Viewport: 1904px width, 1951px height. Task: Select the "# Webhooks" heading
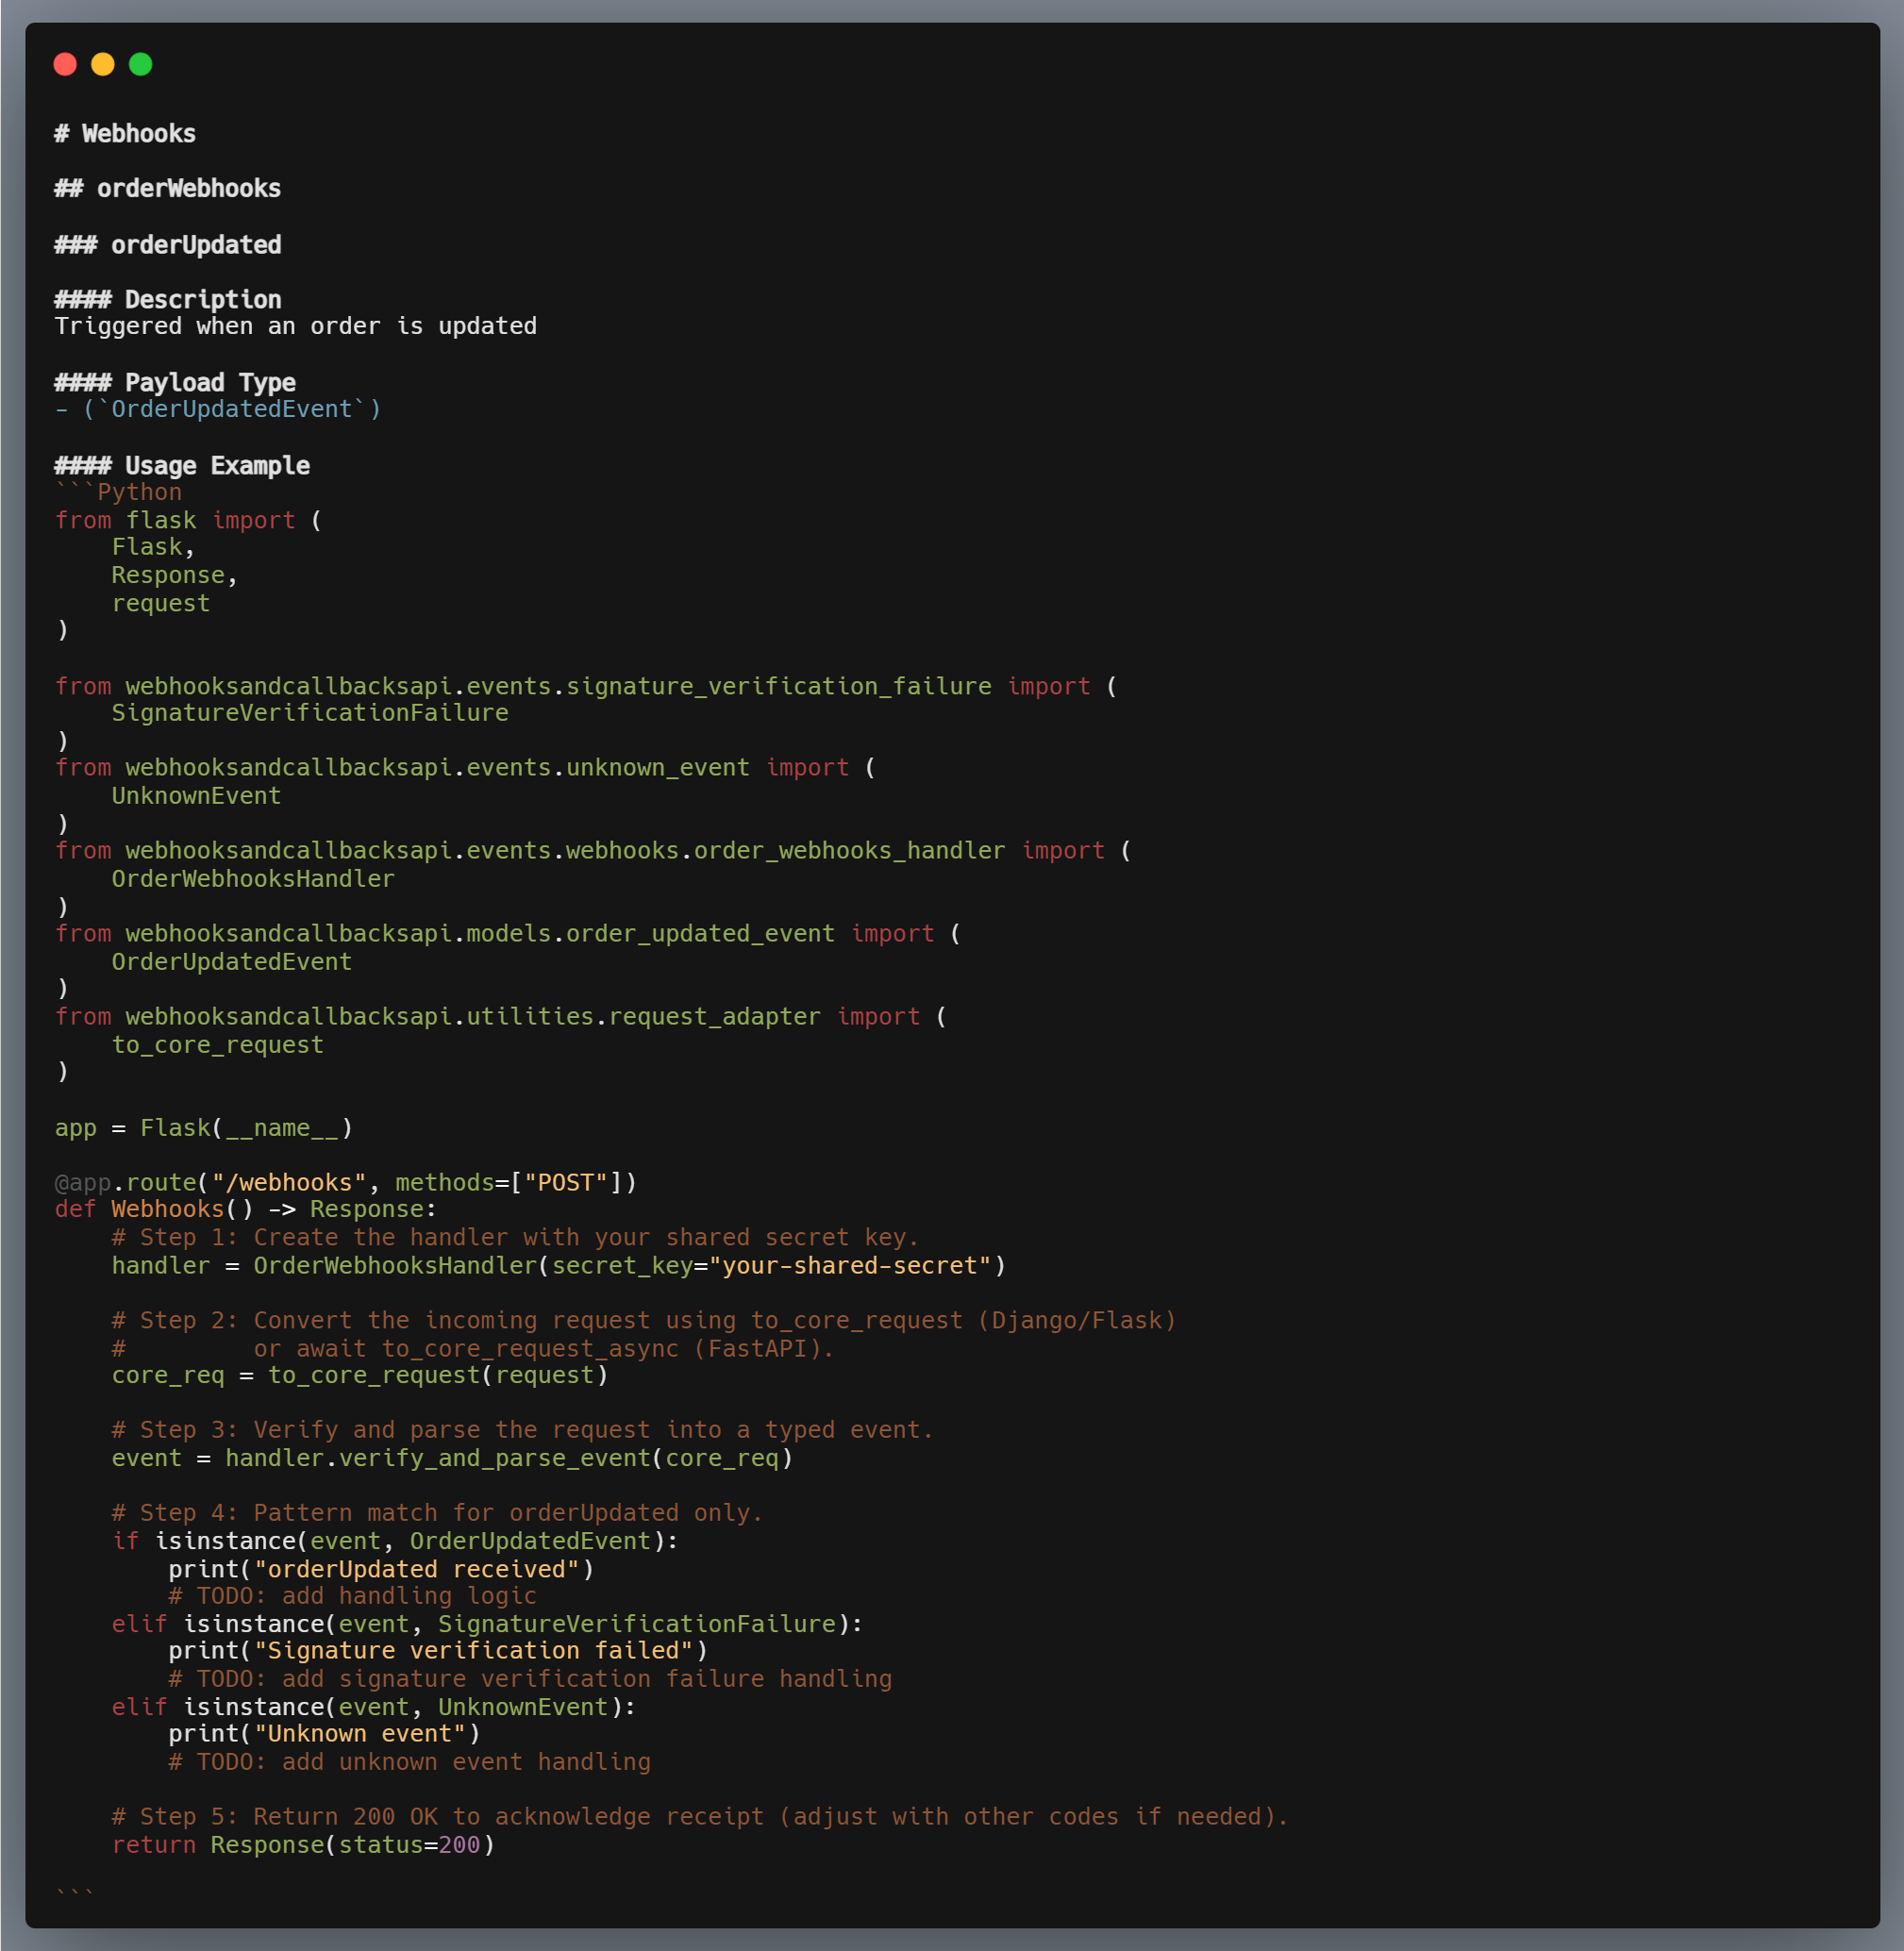coord(124,133)
